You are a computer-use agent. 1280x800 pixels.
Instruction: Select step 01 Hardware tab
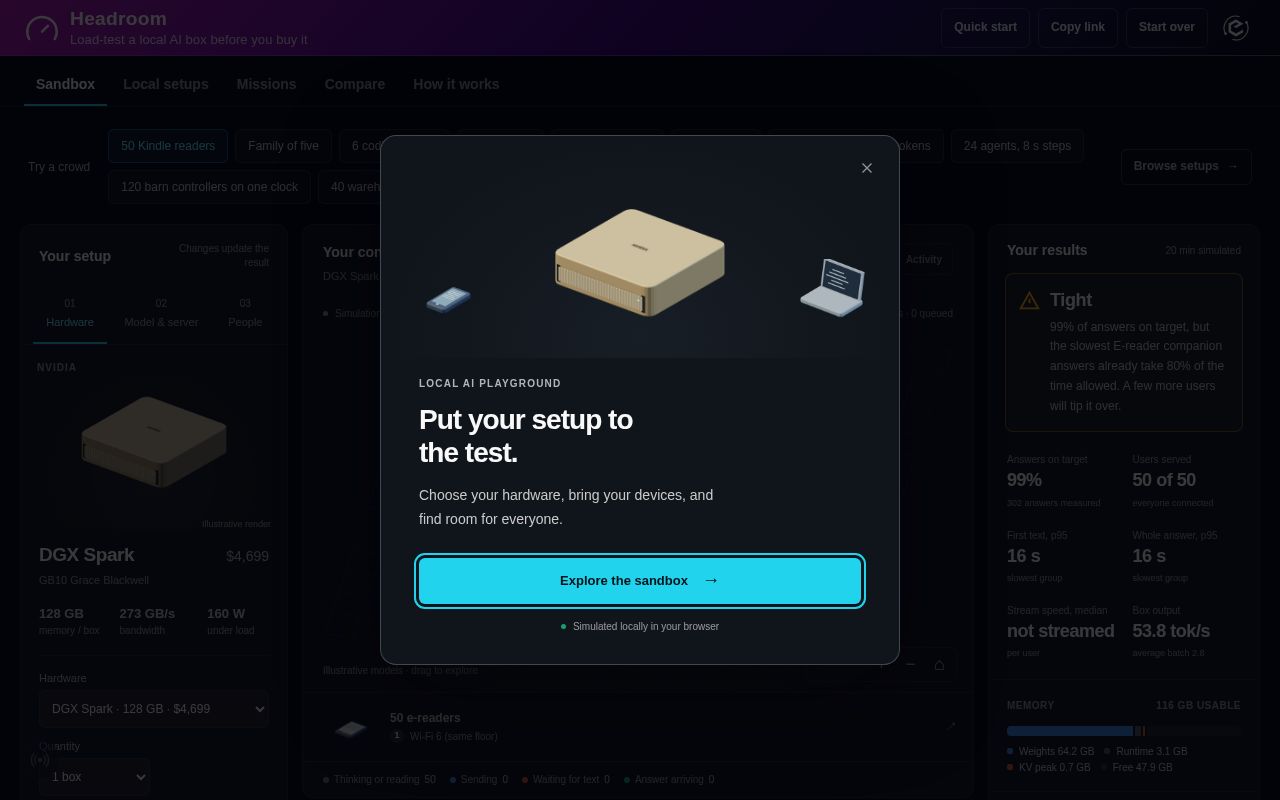70,313
